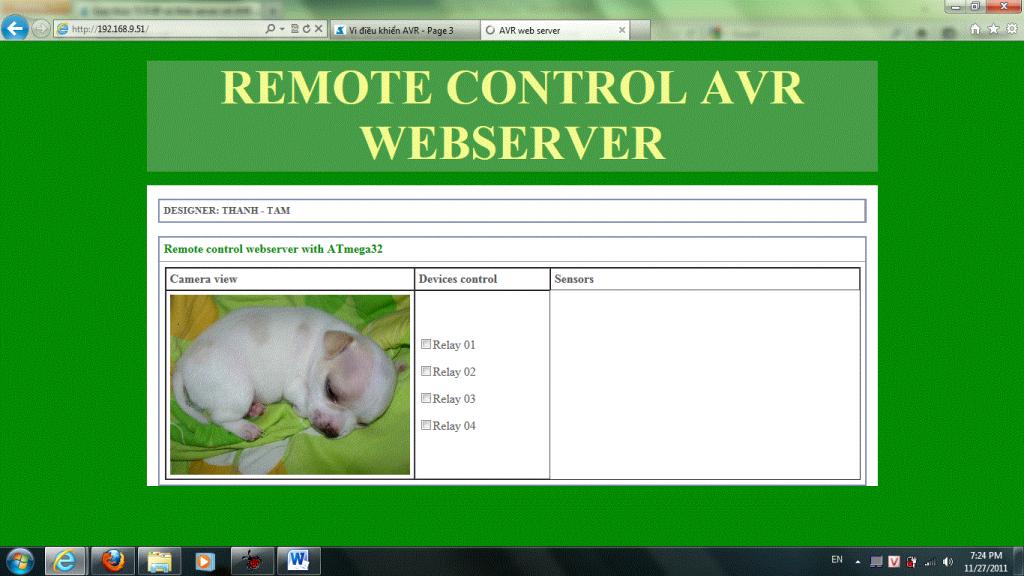
Task: Click the EN language indicator
Action: (837, 560)
